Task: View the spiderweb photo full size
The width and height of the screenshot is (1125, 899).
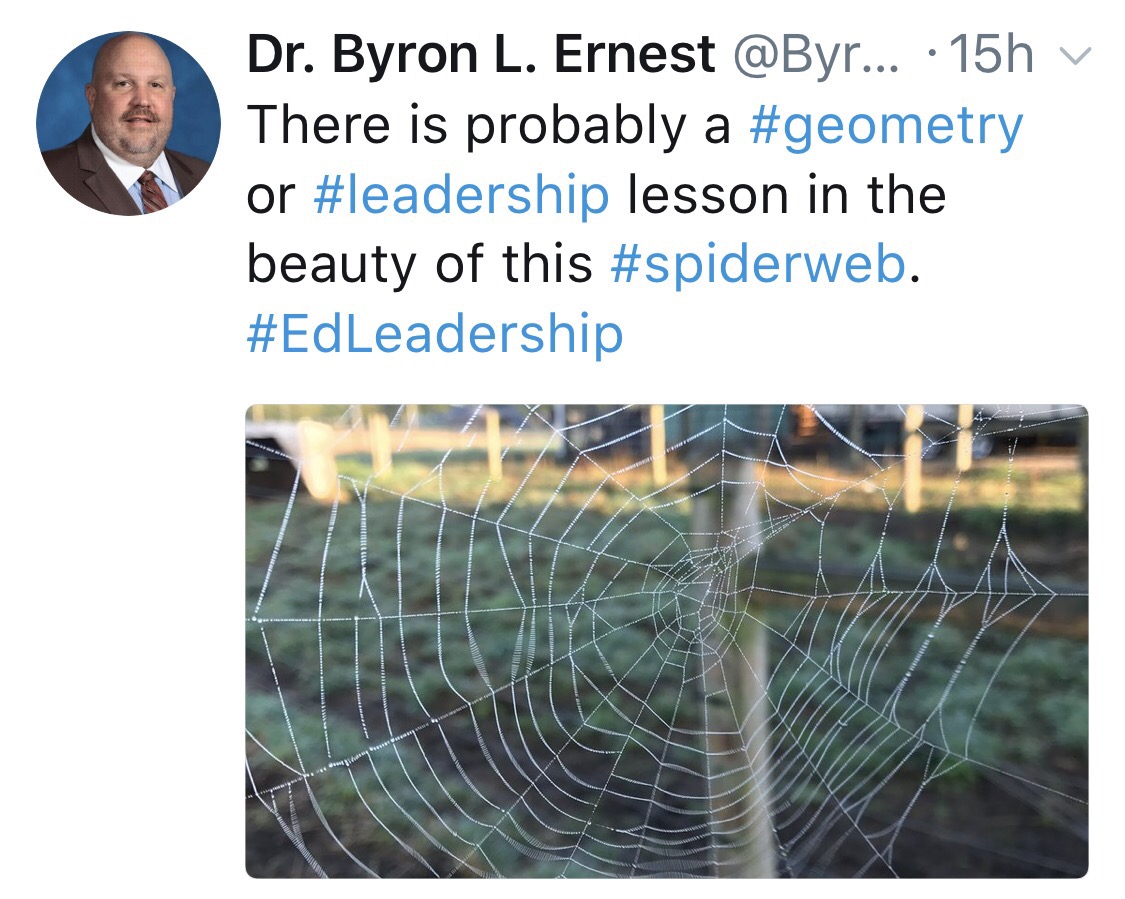Action: point(667,641)
